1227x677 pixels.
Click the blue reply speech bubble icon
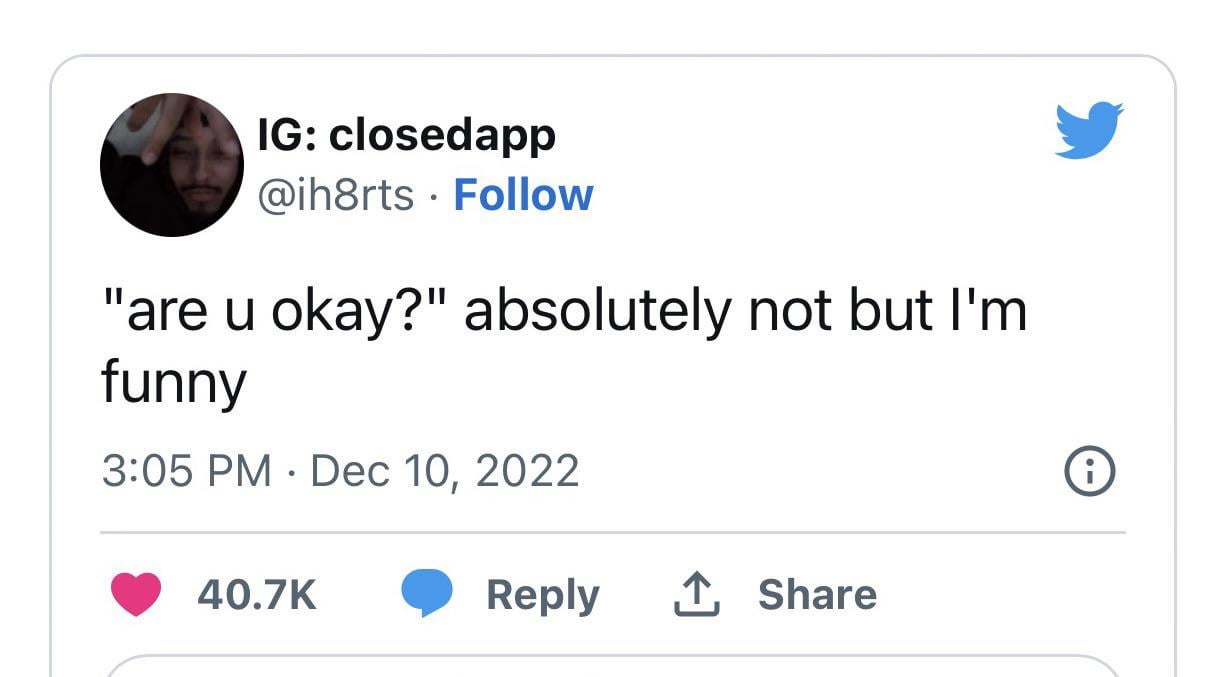[428, 594]
